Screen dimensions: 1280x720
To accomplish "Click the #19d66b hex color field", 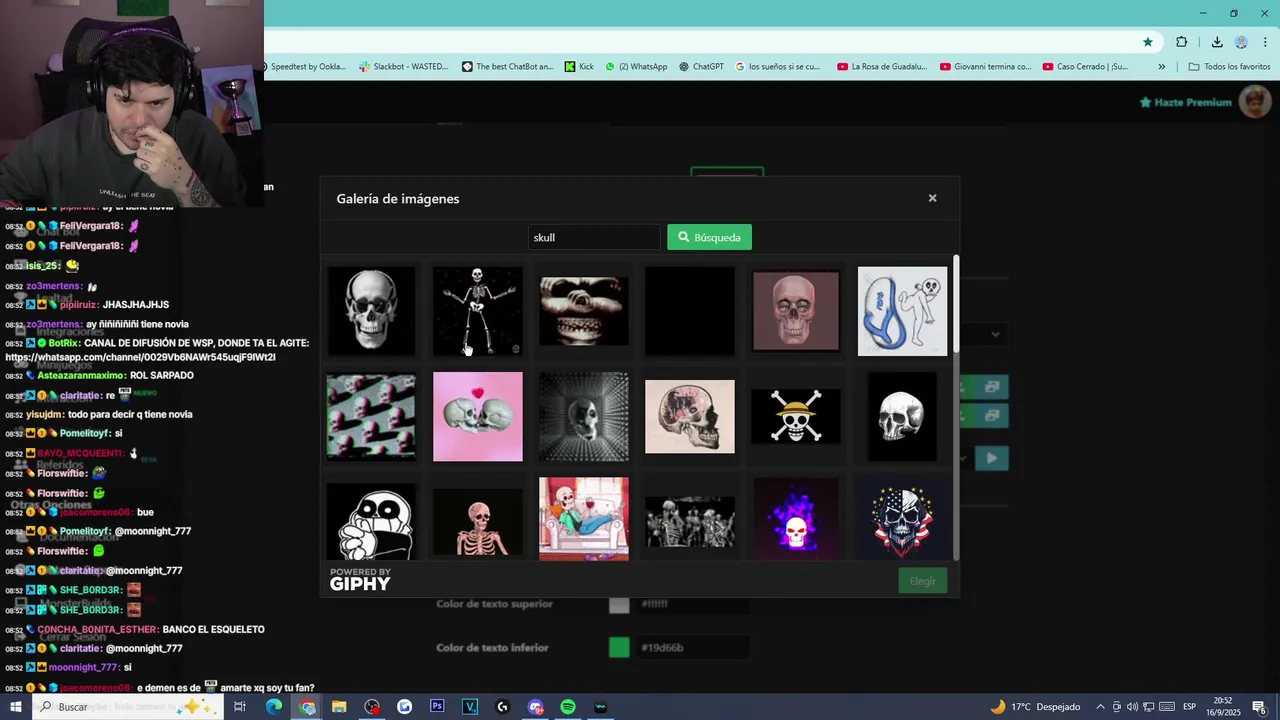I will 694,648.
